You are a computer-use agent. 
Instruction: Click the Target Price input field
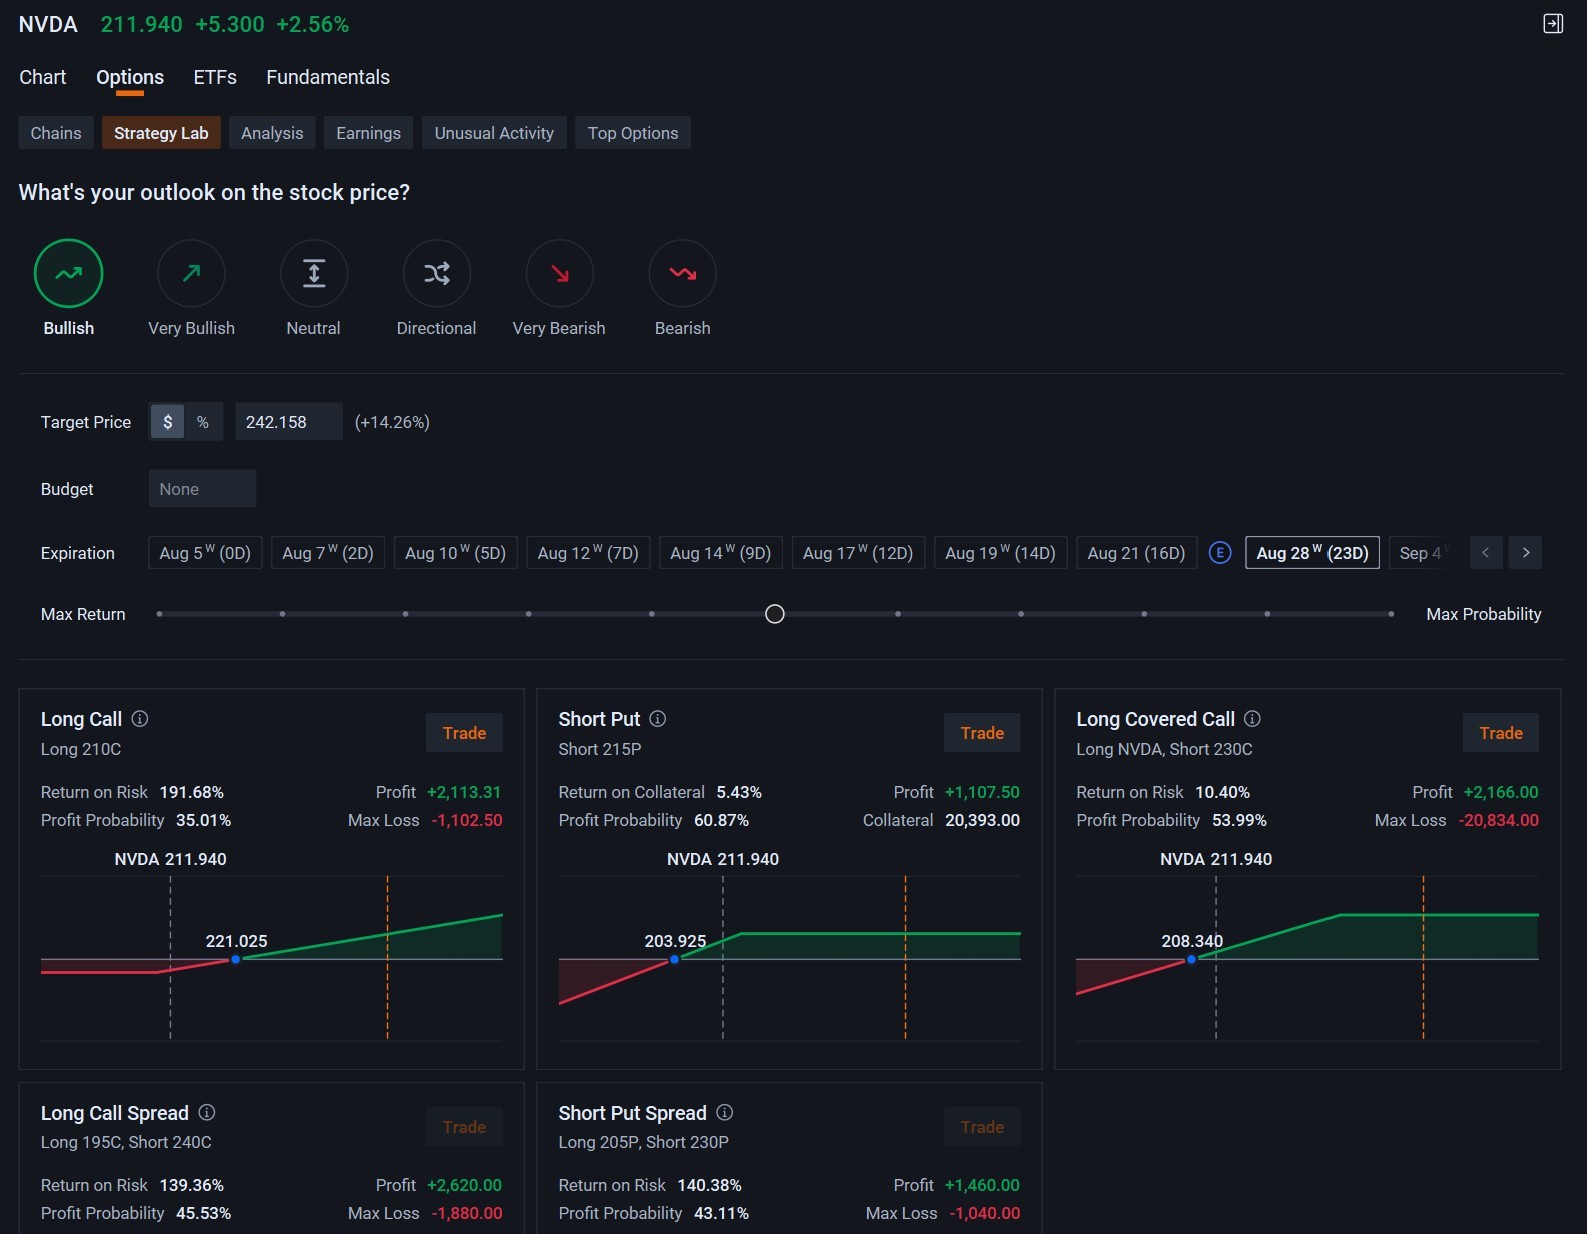[289, 422]
